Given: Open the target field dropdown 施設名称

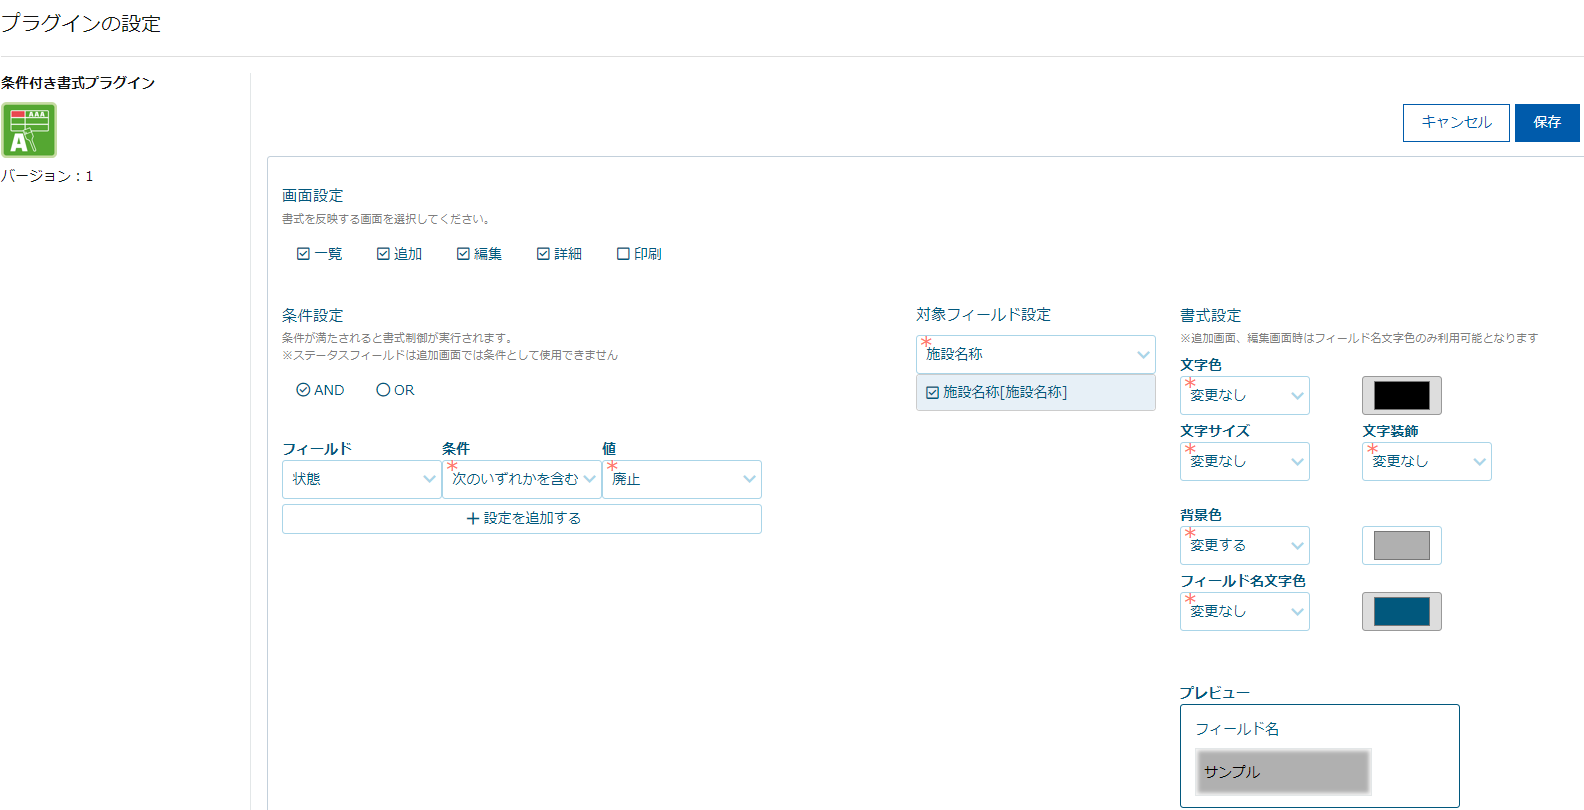Looking at the screenshot, I should [1035, 354].
